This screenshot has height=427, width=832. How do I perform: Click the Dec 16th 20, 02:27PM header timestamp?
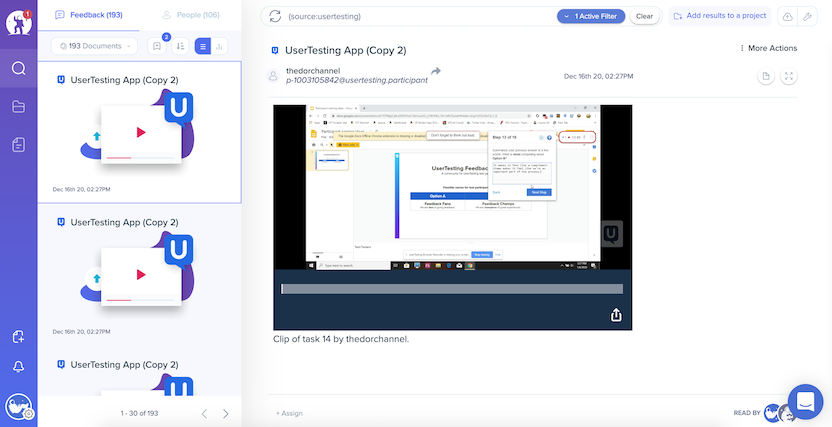point(599,76)
